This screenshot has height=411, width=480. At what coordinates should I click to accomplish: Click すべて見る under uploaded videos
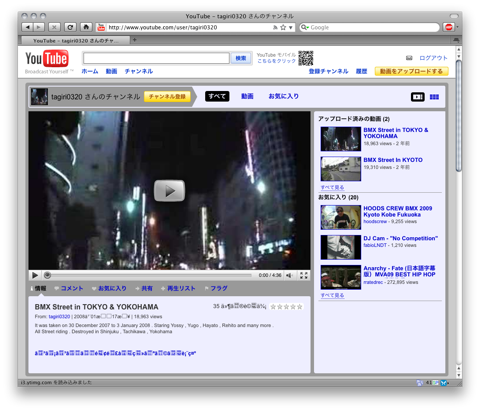332,187
